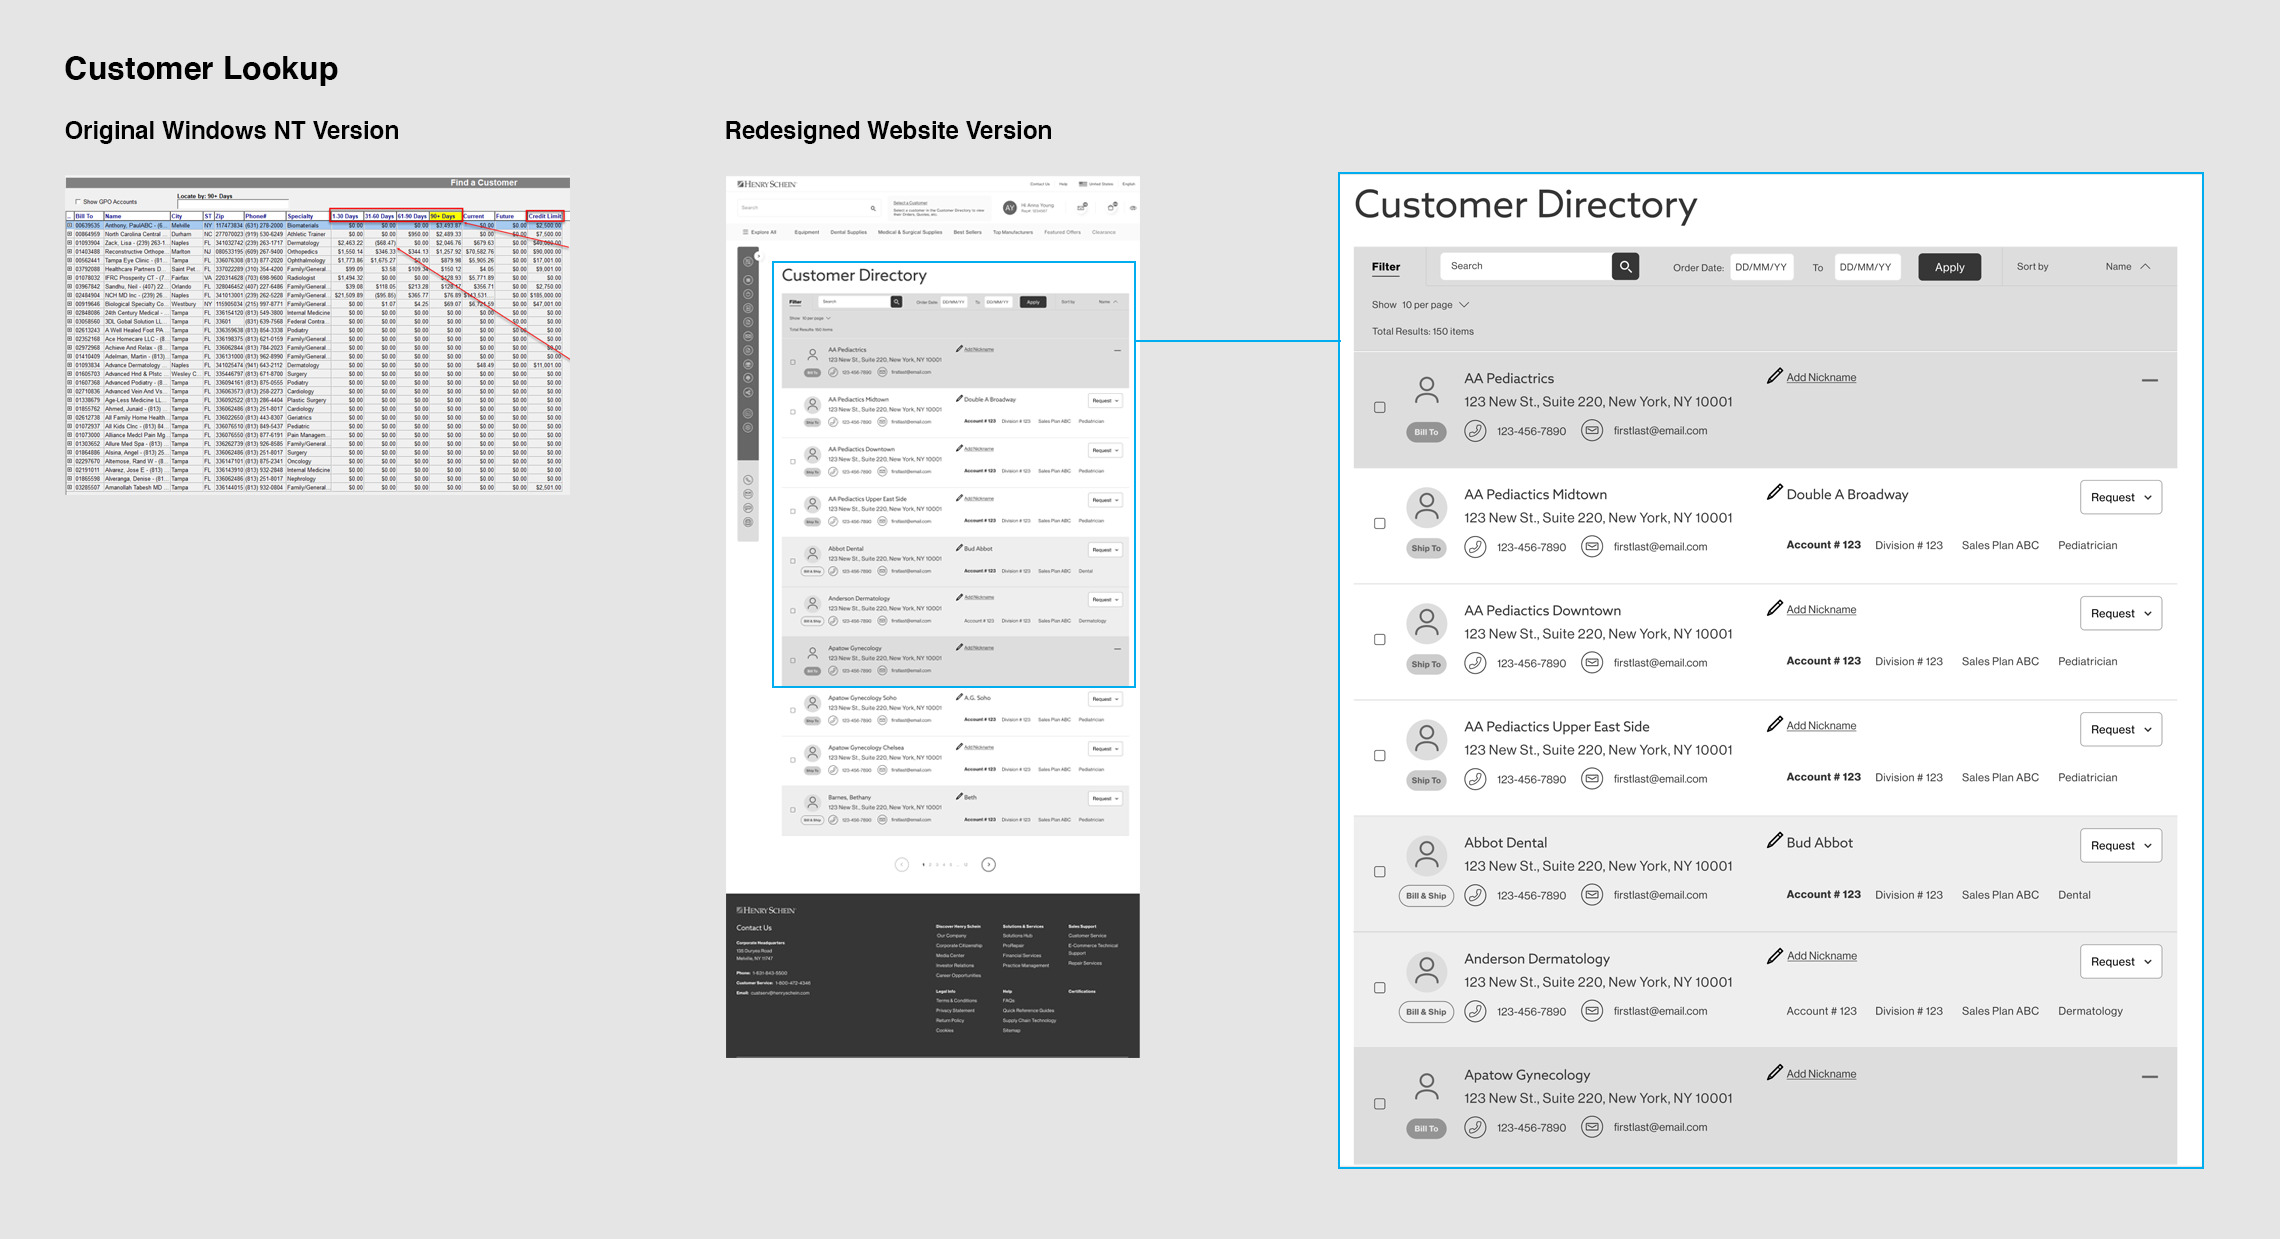Open Request dropdown for enlarged AA Pediactrics Downtown
2280x1239 pixels.
coord(2120,613)
